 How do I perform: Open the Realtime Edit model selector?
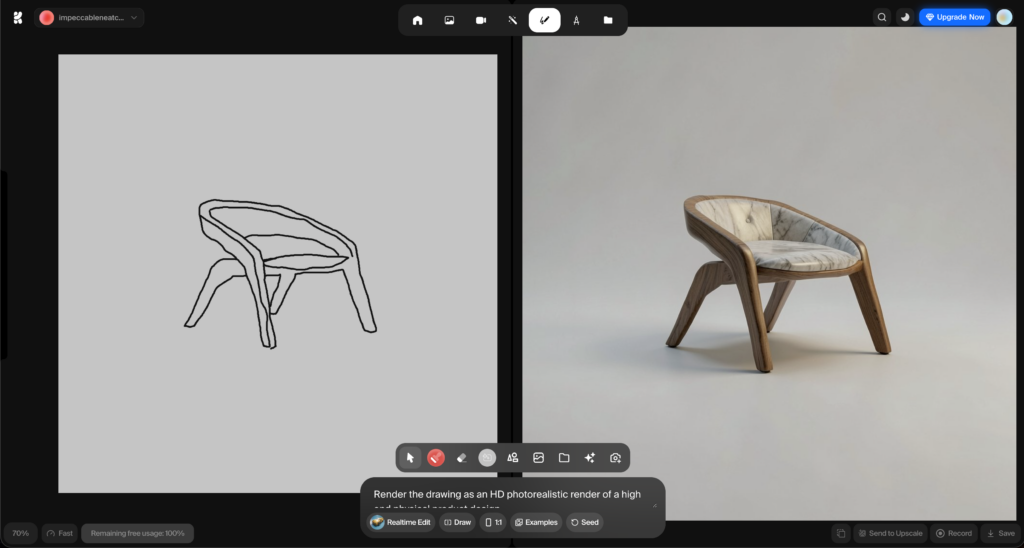coord(401,522)
